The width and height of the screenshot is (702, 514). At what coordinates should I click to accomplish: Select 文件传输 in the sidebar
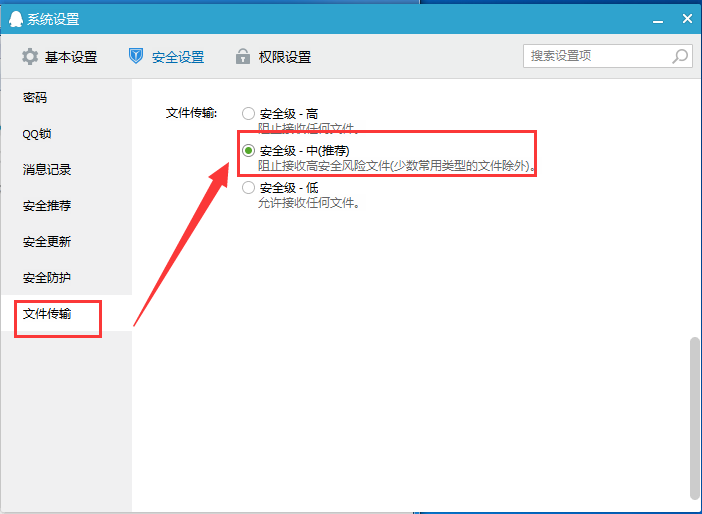(x=66, y=313)
